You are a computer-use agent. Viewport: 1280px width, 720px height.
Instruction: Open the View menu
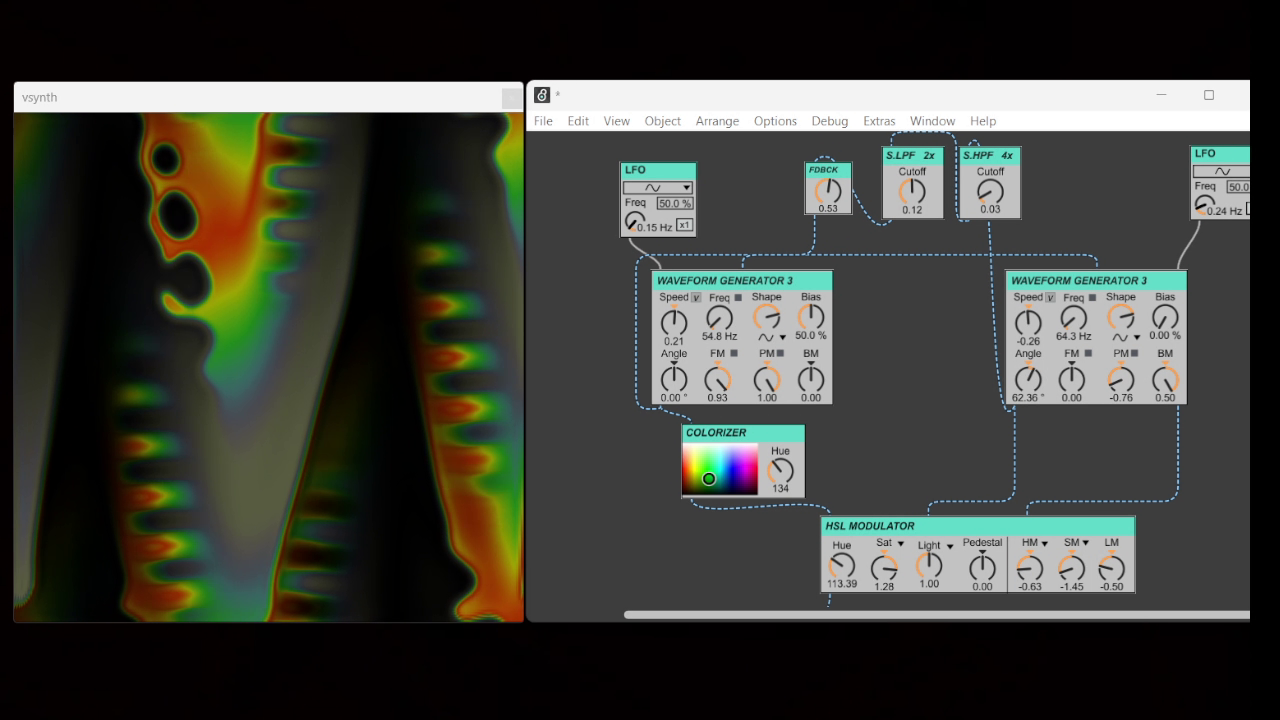pos(616,121)
